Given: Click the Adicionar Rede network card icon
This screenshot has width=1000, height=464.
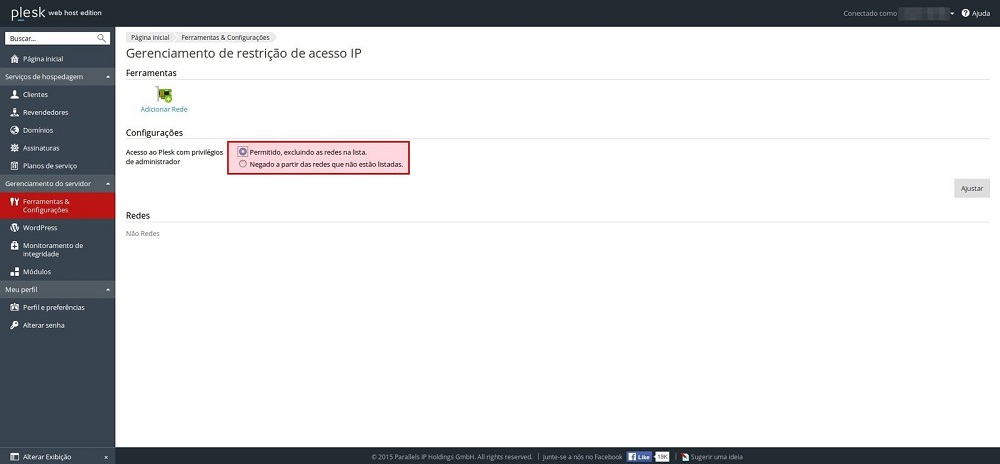Looking at the screenshot, I should pyautogui.click(x=164, y=95).
